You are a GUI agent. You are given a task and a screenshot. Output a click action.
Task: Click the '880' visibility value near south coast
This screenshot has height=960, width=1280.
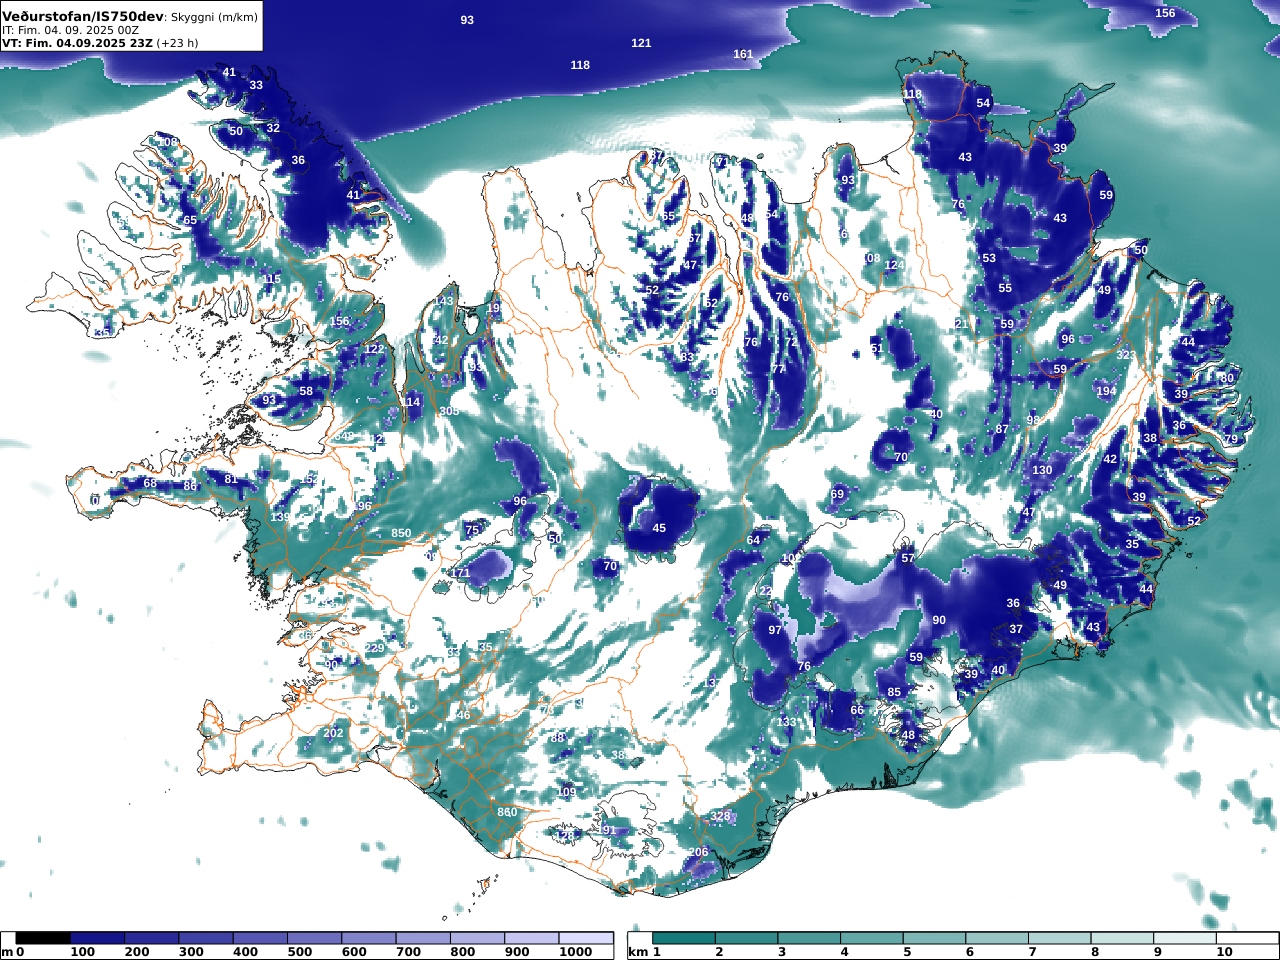(x=507, y=812)
